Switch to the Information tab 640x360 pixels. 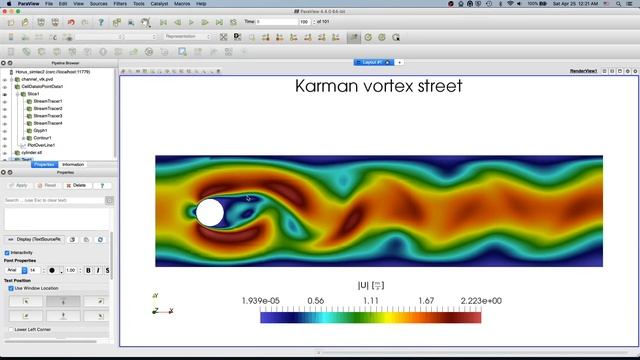pyautogui.click(x=73, y=164)
